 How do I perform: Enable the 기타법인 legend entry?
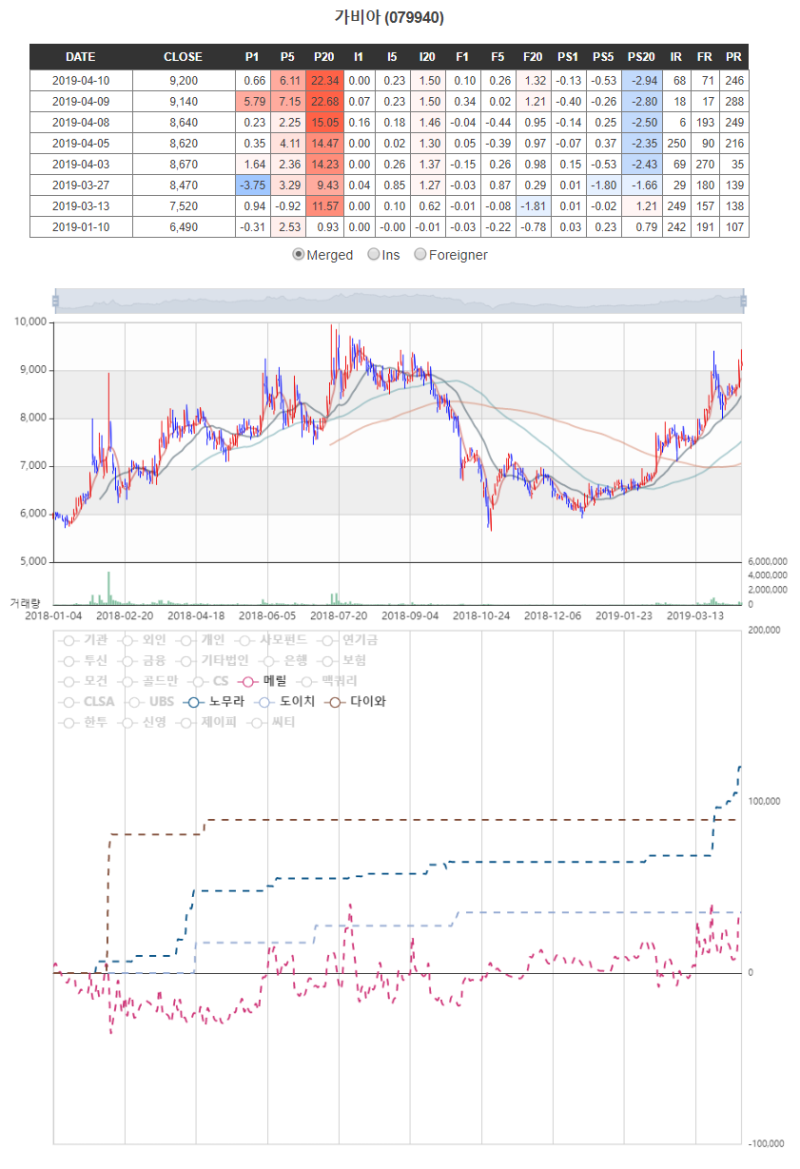[212, 661]
